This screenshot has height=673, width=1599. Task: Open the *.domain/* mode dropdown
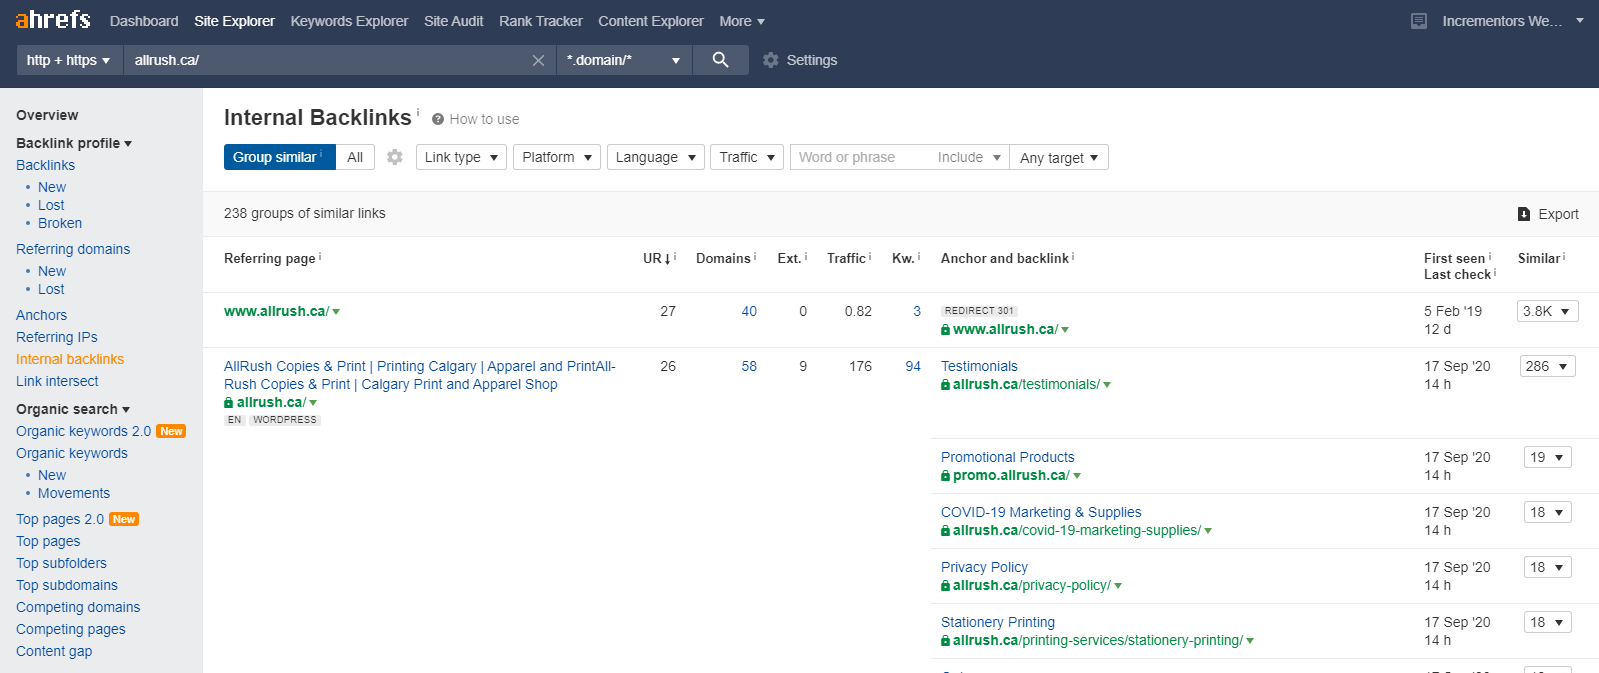[x=624, y=60]
